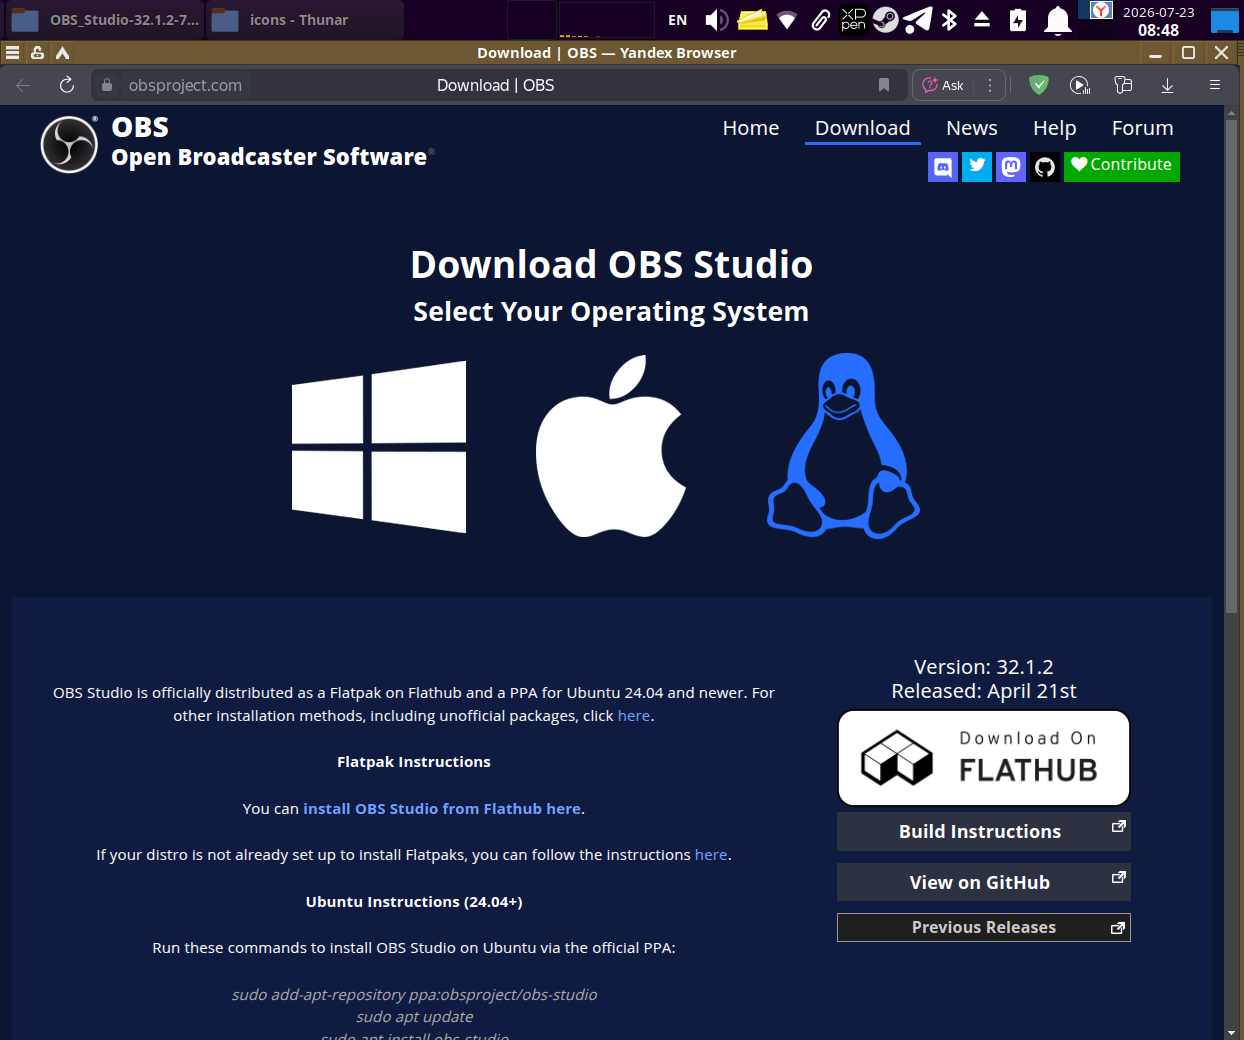The height and width of the screenshot is (1040, 1244).
Task: Click the browser back arrow
Action: coord(23,85)
